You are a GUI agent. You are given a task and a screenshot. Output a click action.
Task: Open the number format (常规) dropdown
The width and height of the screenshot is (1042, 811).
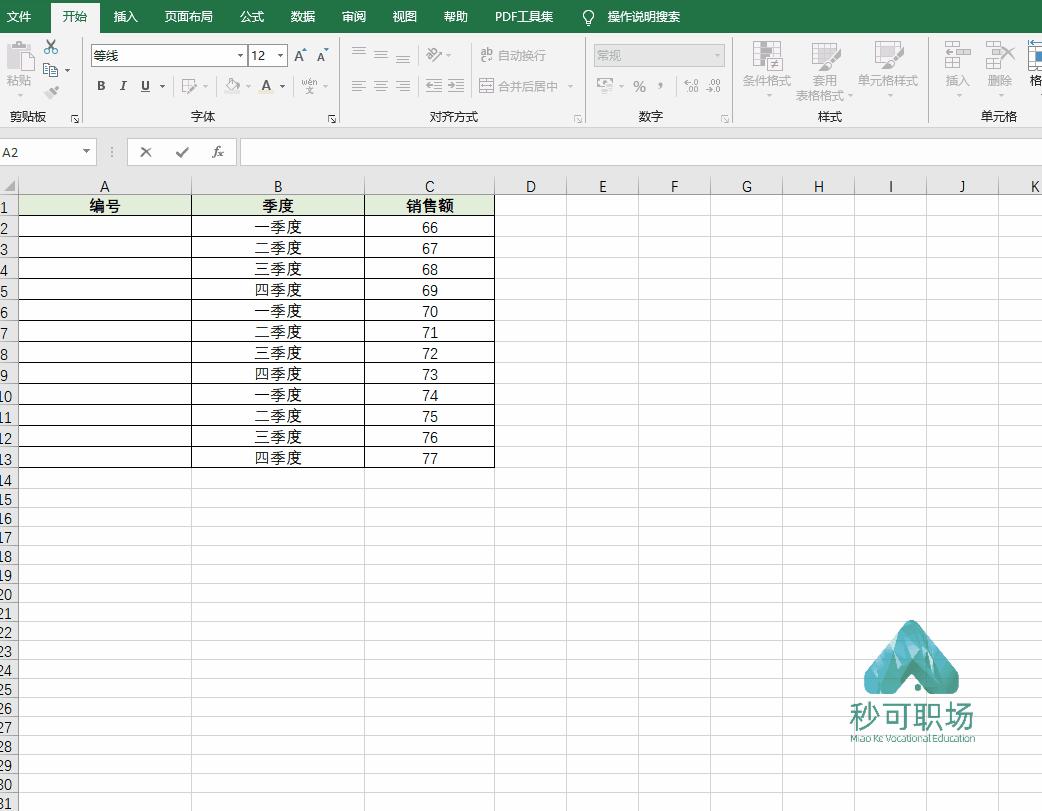718,55
